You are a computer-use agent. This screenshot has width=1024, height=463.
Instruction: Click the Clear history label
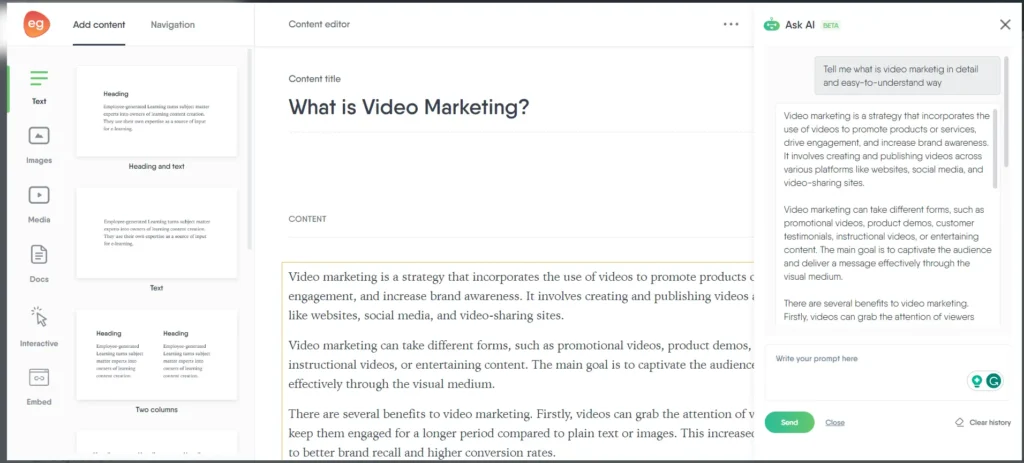990,423
